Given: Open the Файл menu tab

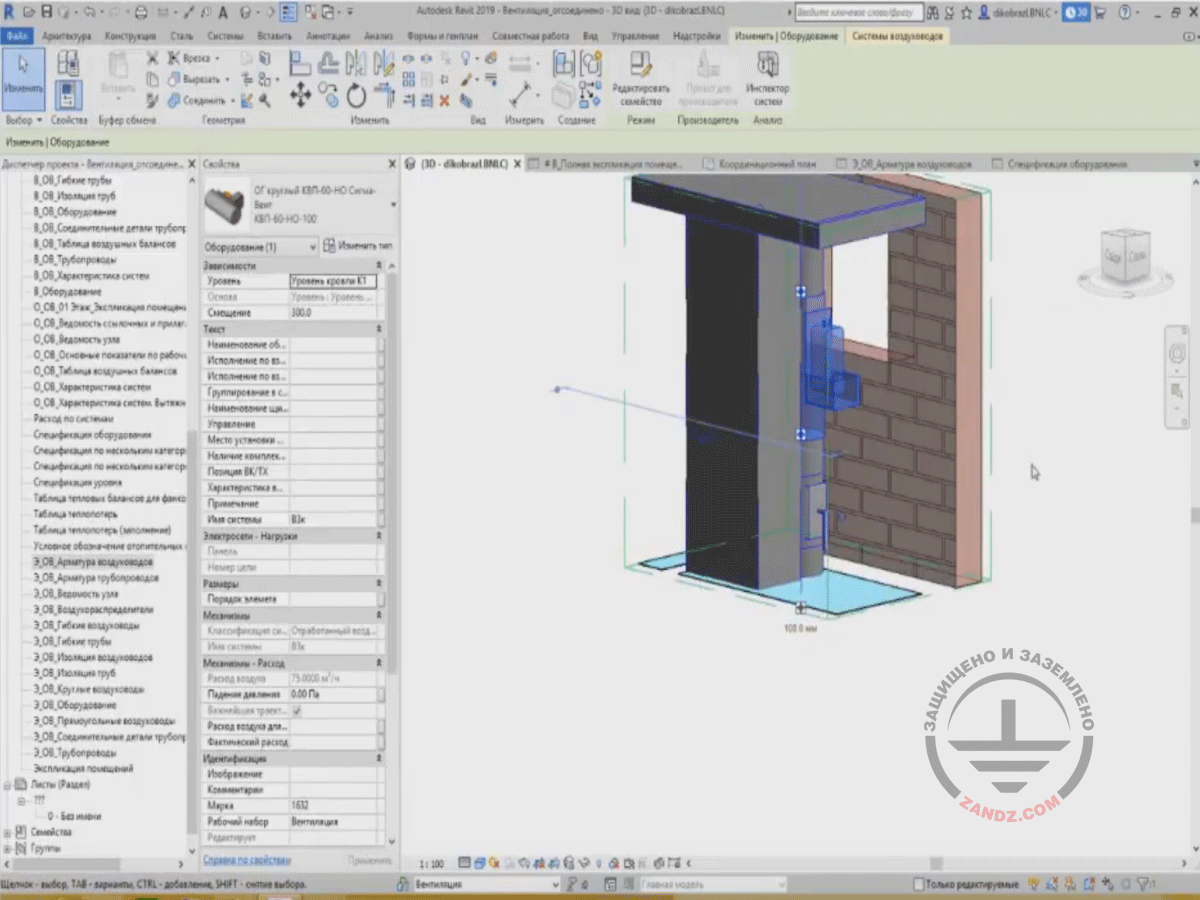Looking at the screenshot, I should [x=15, y=36].
